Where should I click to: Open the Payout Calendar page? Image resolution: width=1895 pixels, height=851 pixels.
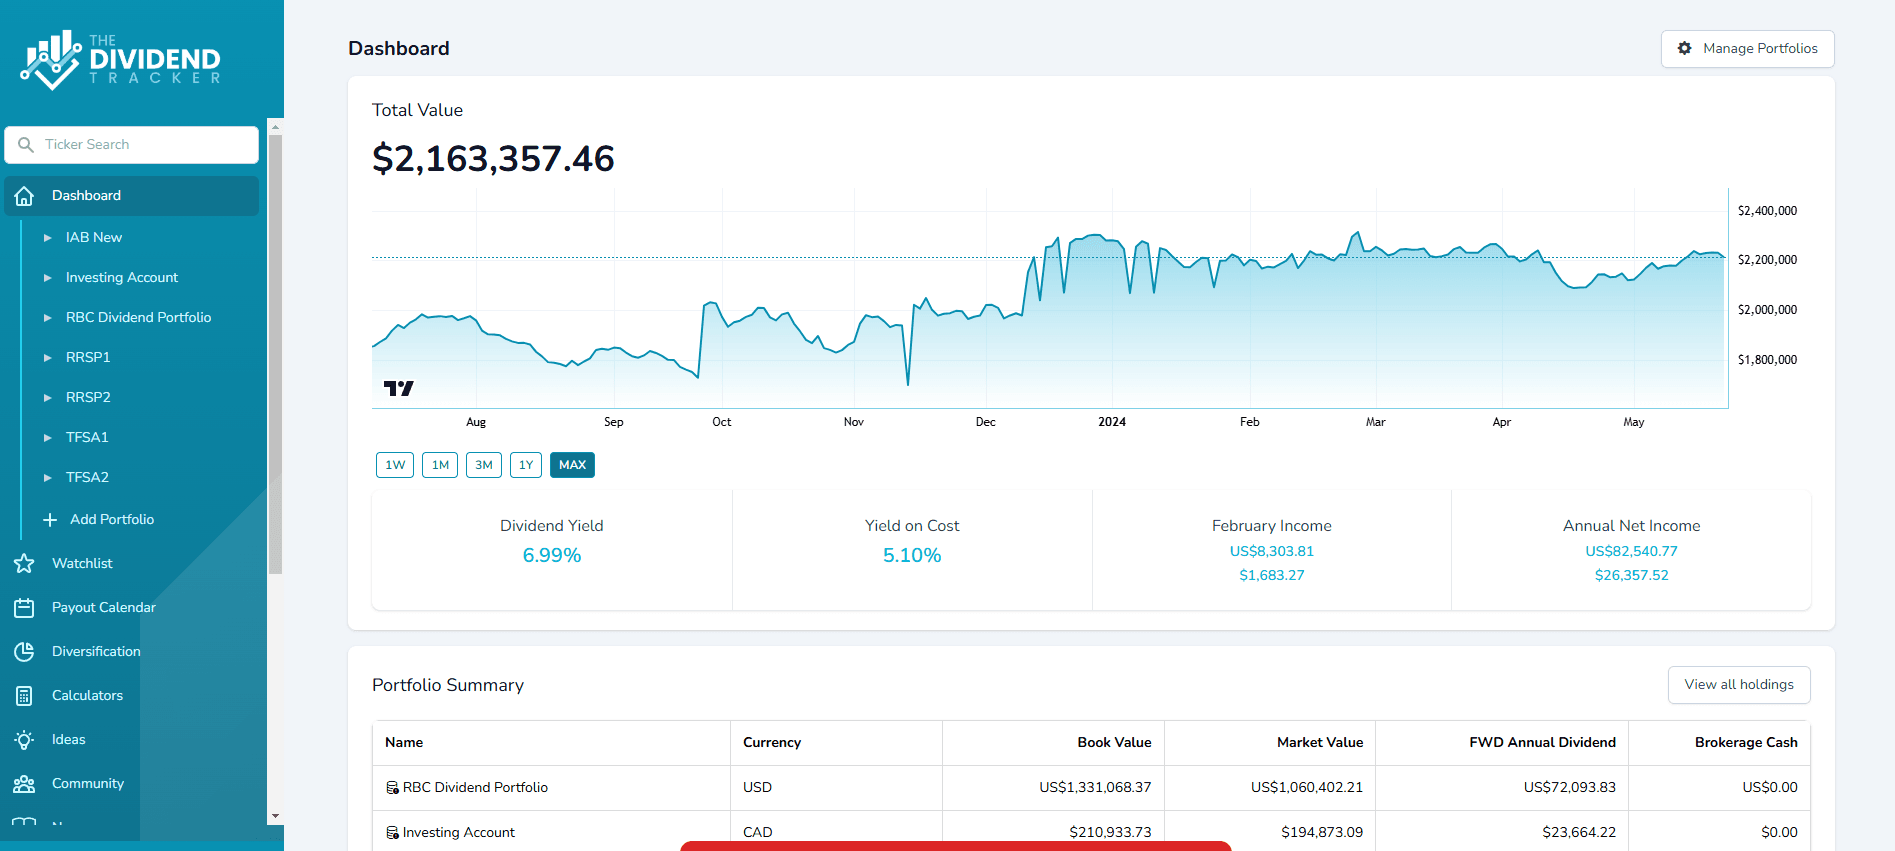(104, 608)
